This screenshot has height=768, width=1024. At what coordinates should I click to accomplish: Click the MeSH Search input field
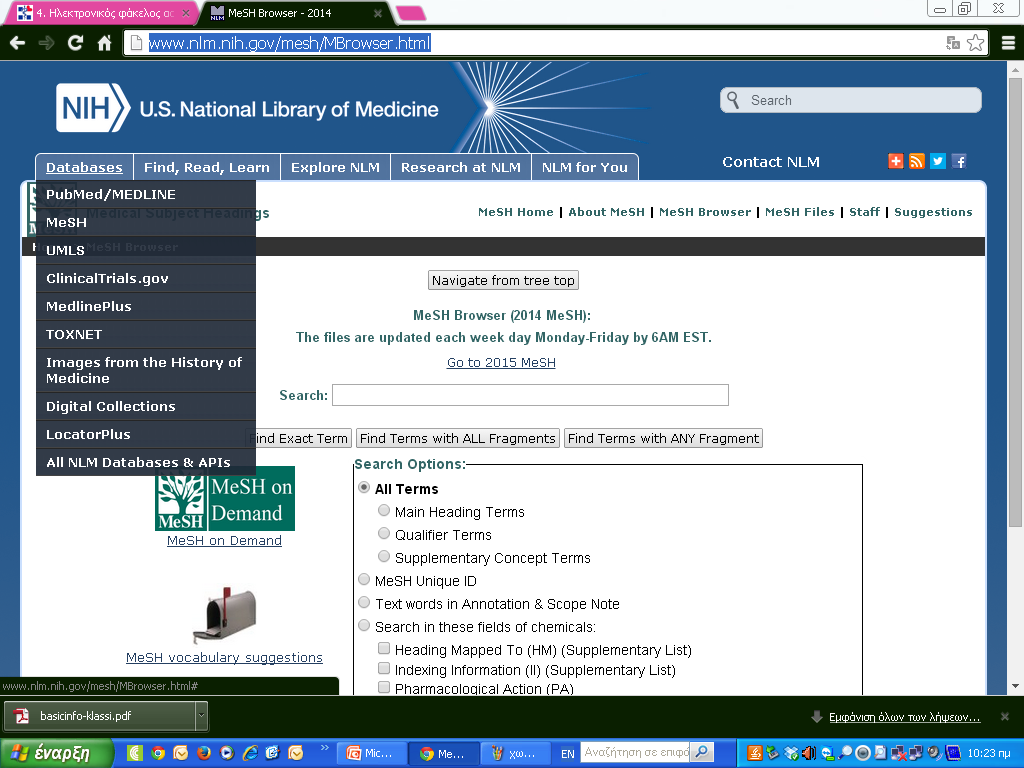coord(530,395)
